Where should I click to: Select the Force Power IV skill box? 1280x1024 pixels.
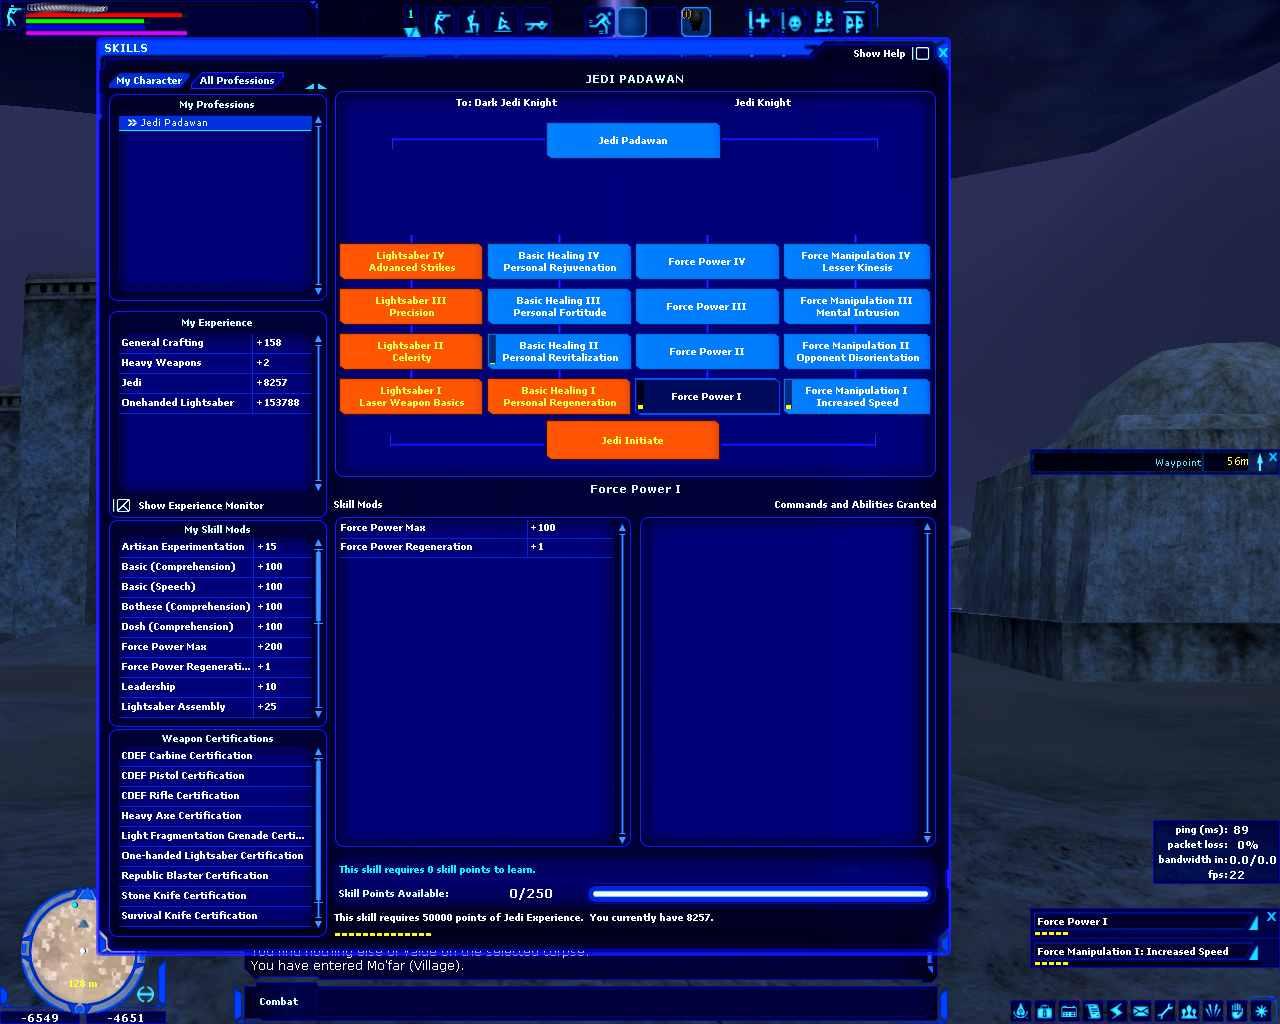[707, 262]
